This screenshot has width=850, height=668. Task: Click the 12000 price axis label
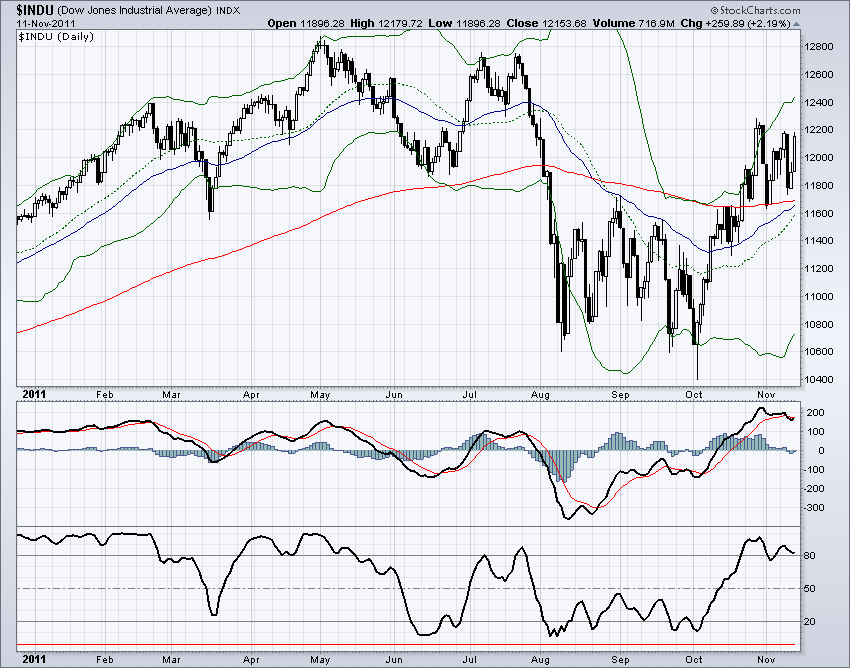(x=818, y=158)
